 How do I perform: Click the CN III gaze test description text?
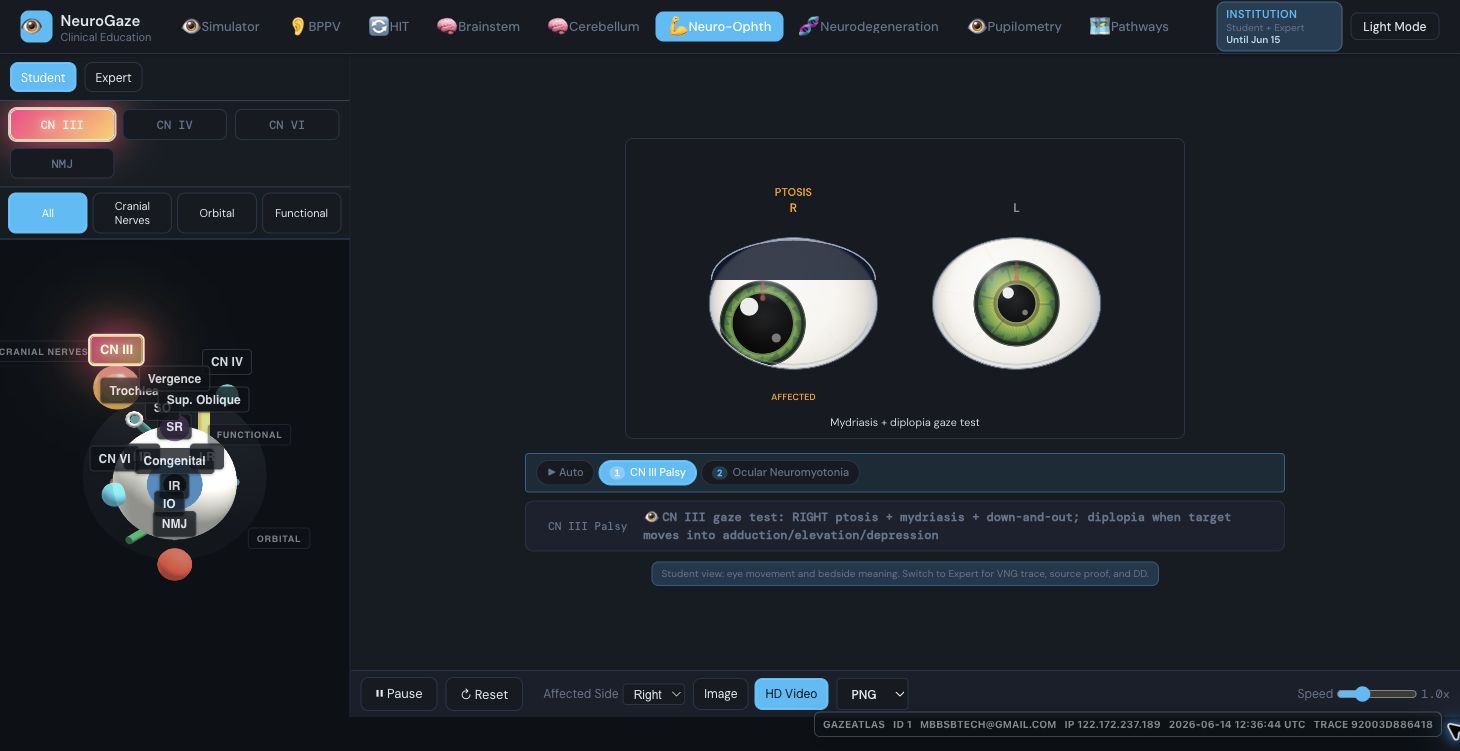coord(937,526)
